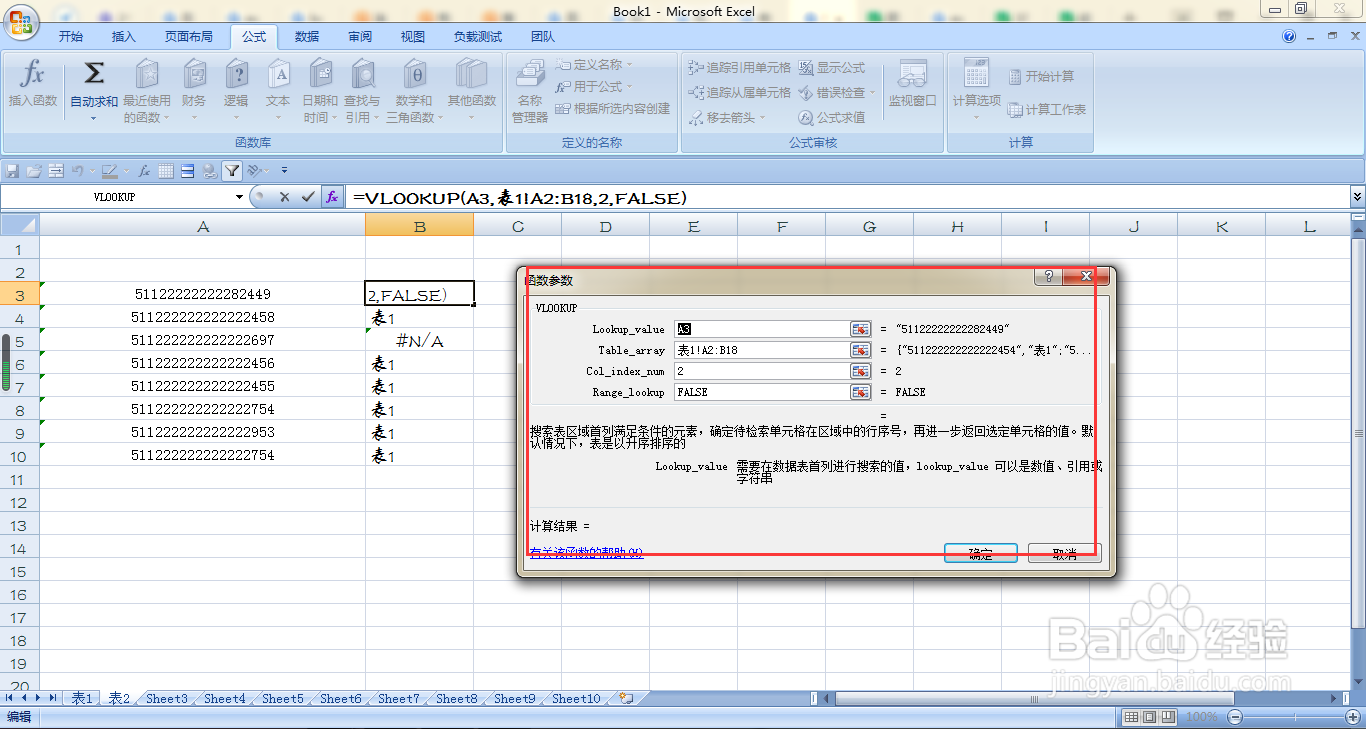The height and width of the screenshot is (729, 1366).
Task: Click the Excel help question mark icon
Action: coord(1289,36)
